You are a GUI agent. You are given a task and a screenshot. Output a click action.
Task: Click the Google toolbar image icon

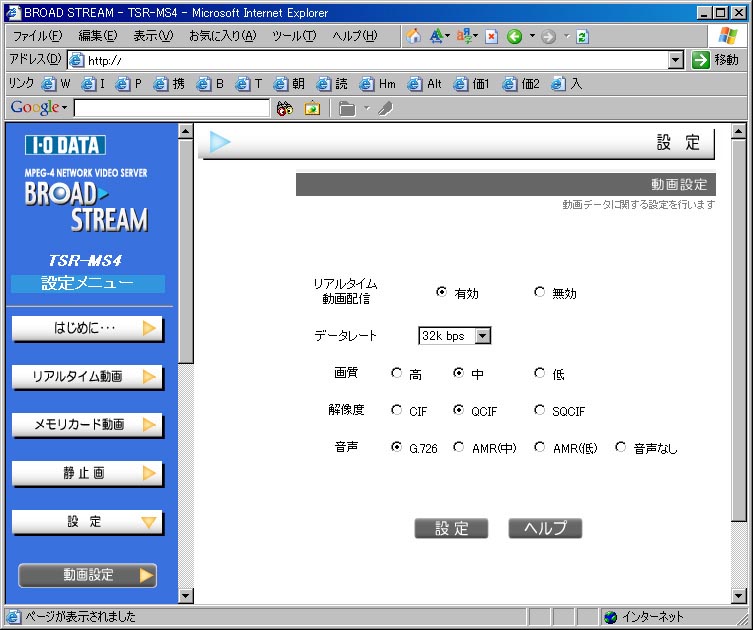(x=312, y=109)
